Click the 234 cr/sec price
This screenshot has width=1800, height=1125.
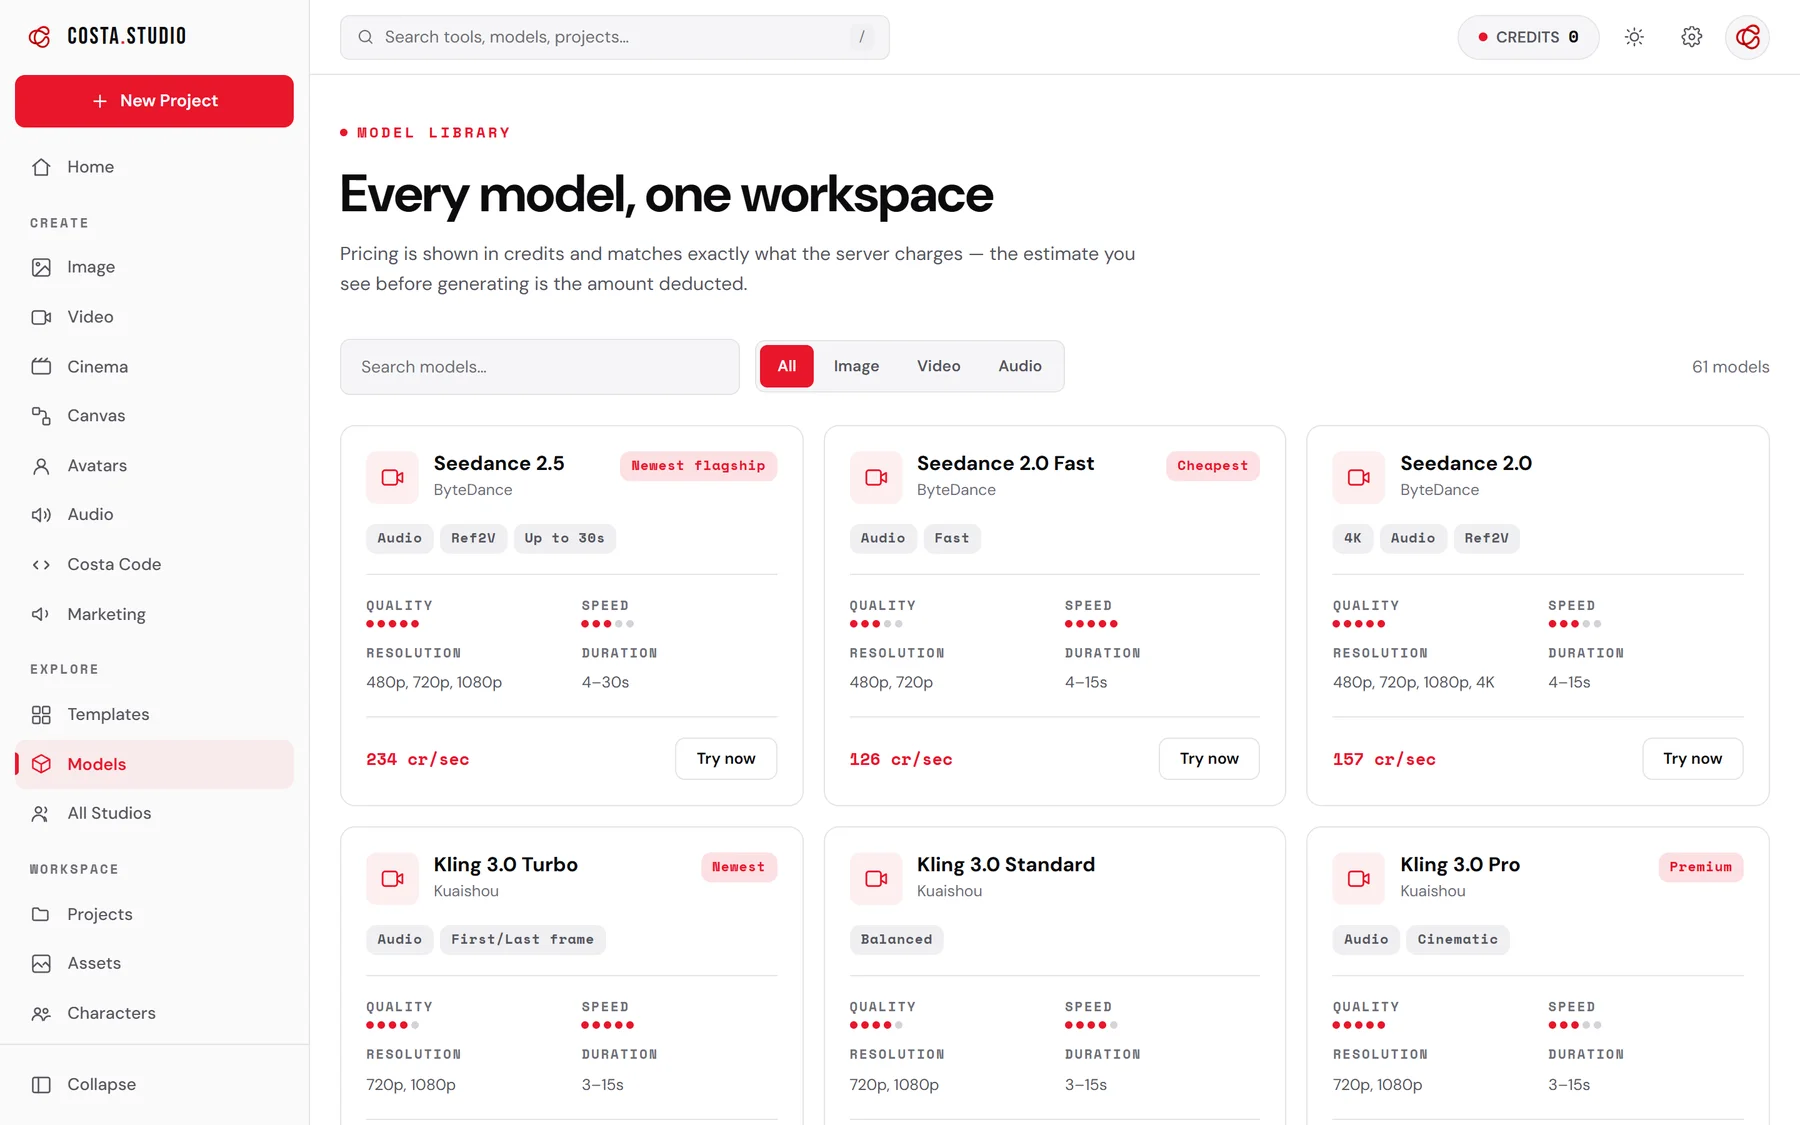pos(418,760)
